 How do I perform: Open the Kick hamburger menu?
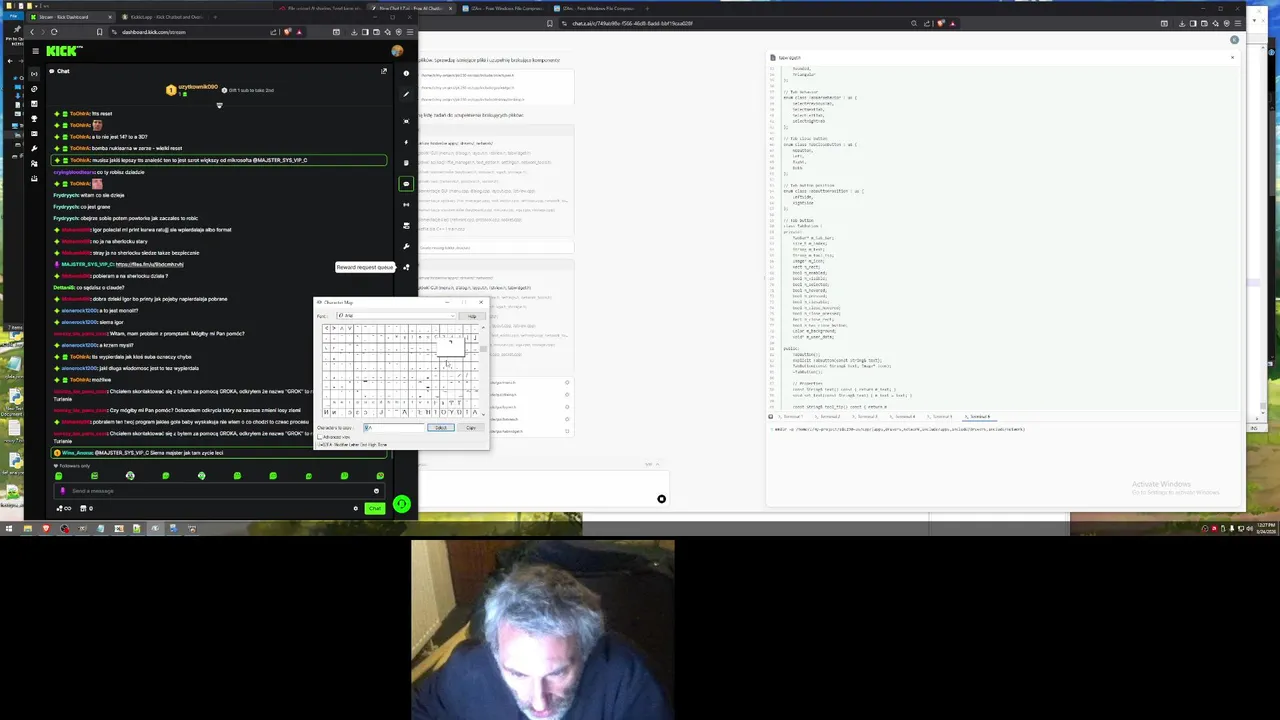tap(35, 51)
